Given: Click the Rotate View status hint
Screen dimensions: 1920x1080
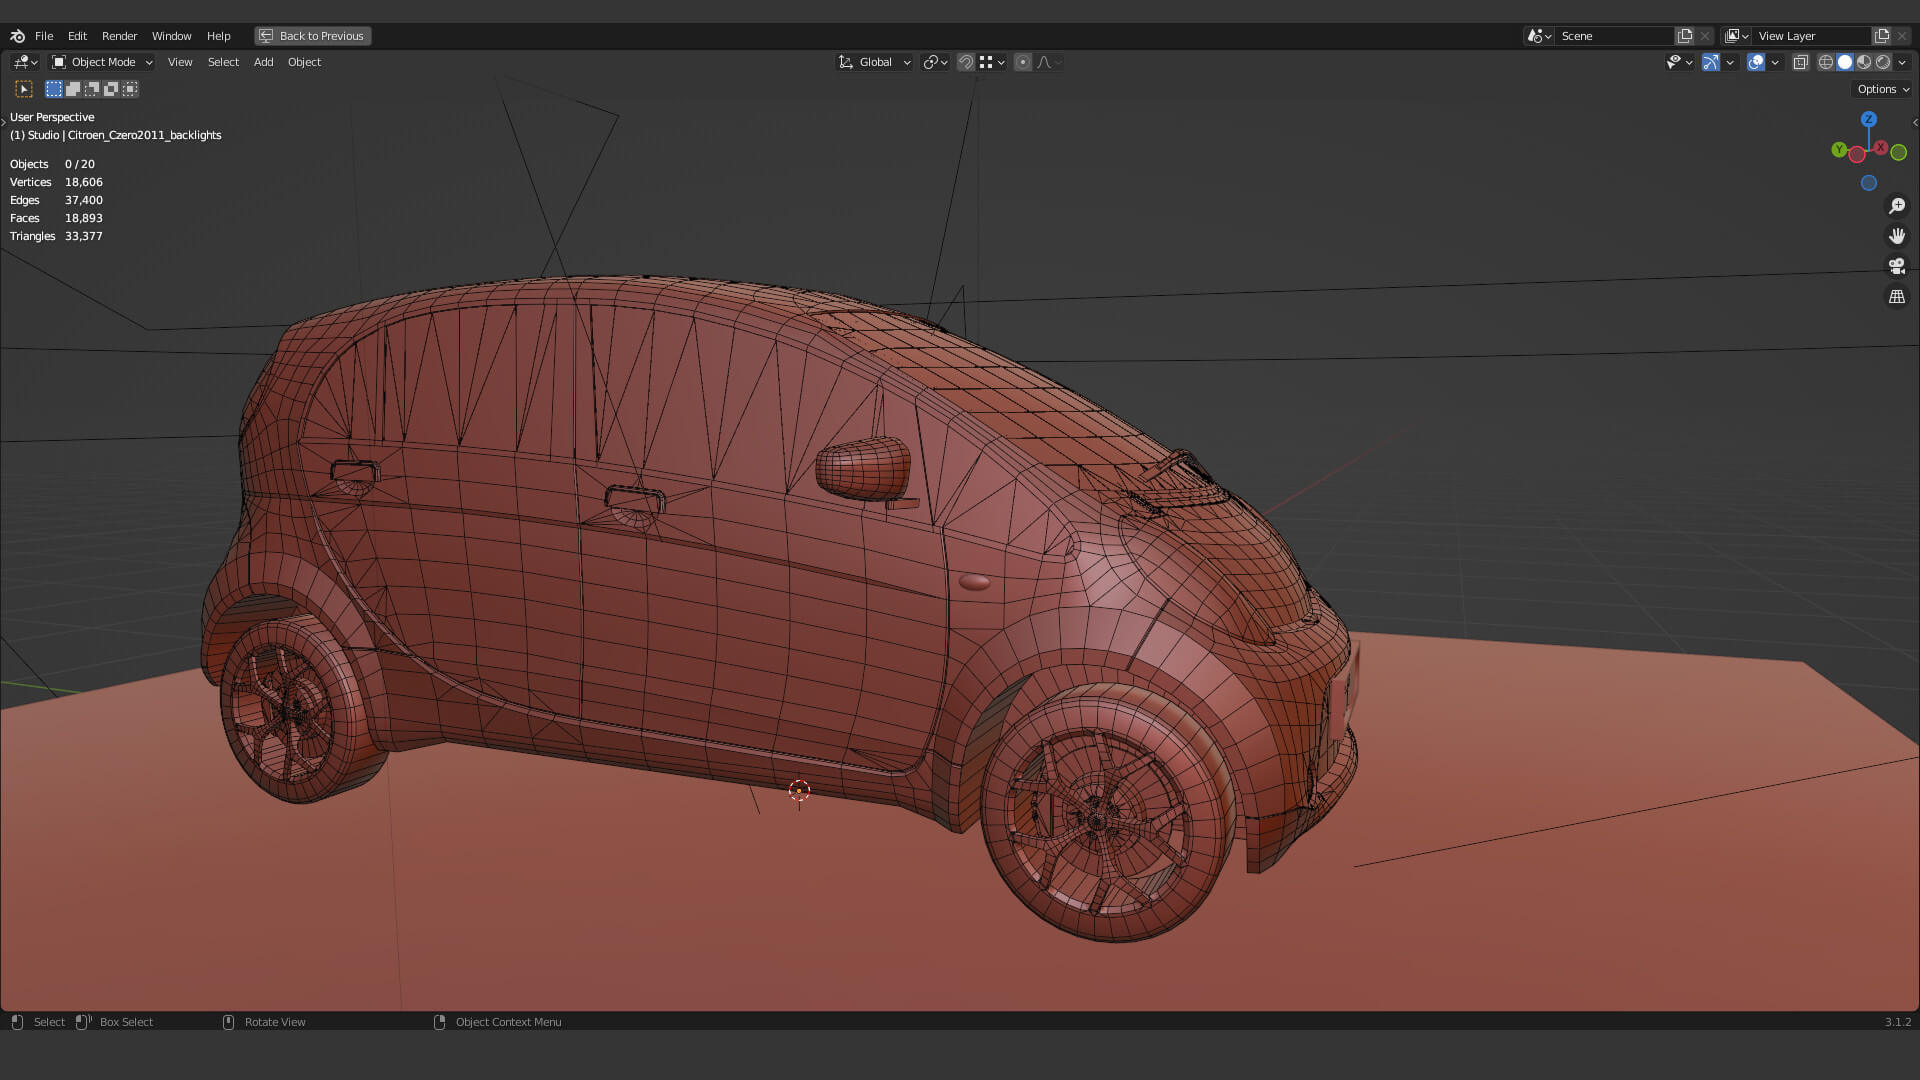Looking at the screenshot, I should point(275,1022).
